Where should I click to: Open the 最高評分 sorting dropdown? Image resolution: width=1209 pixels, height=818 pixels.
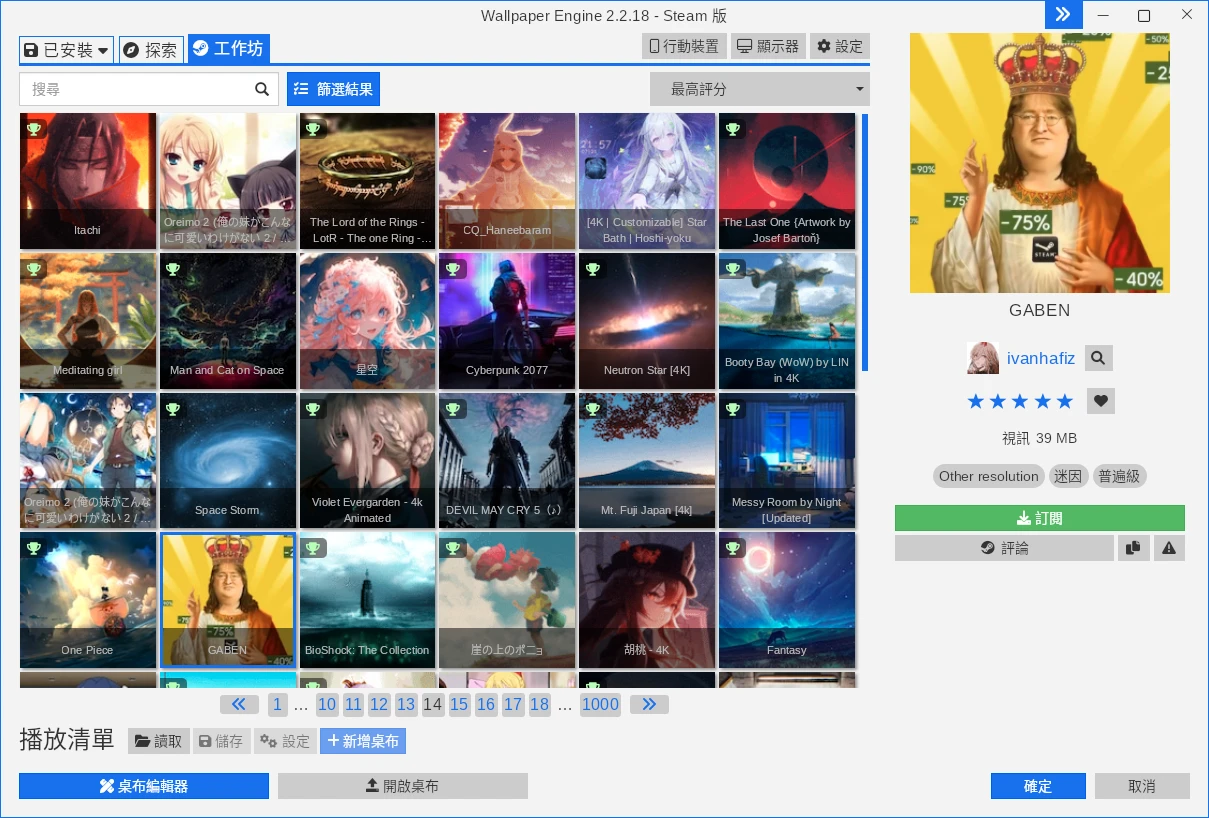759,89
